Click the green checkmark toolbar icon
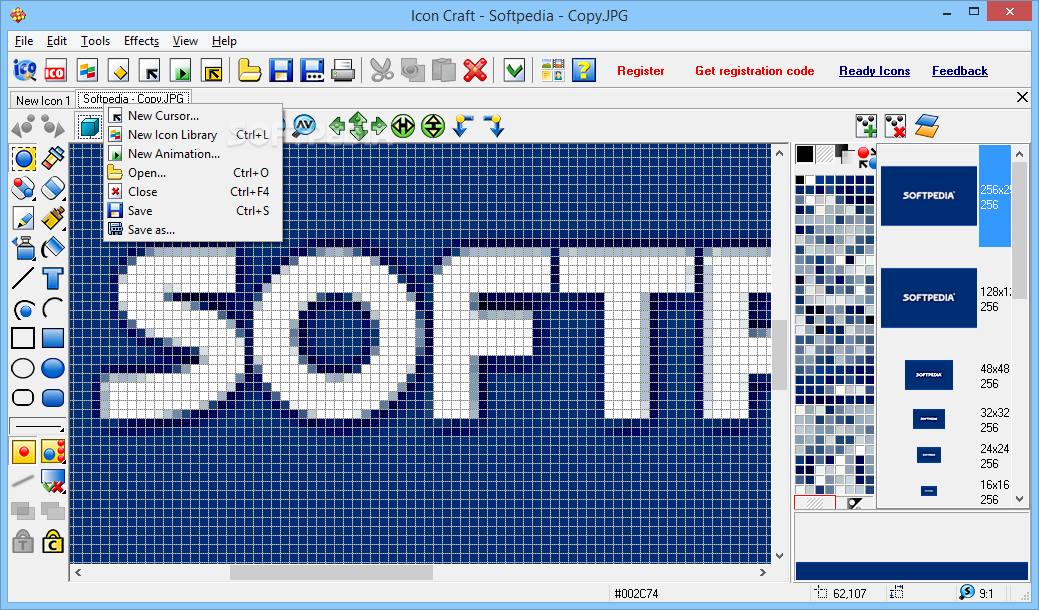This screenshot has width=1039, height=610. (x=514, y=70)
